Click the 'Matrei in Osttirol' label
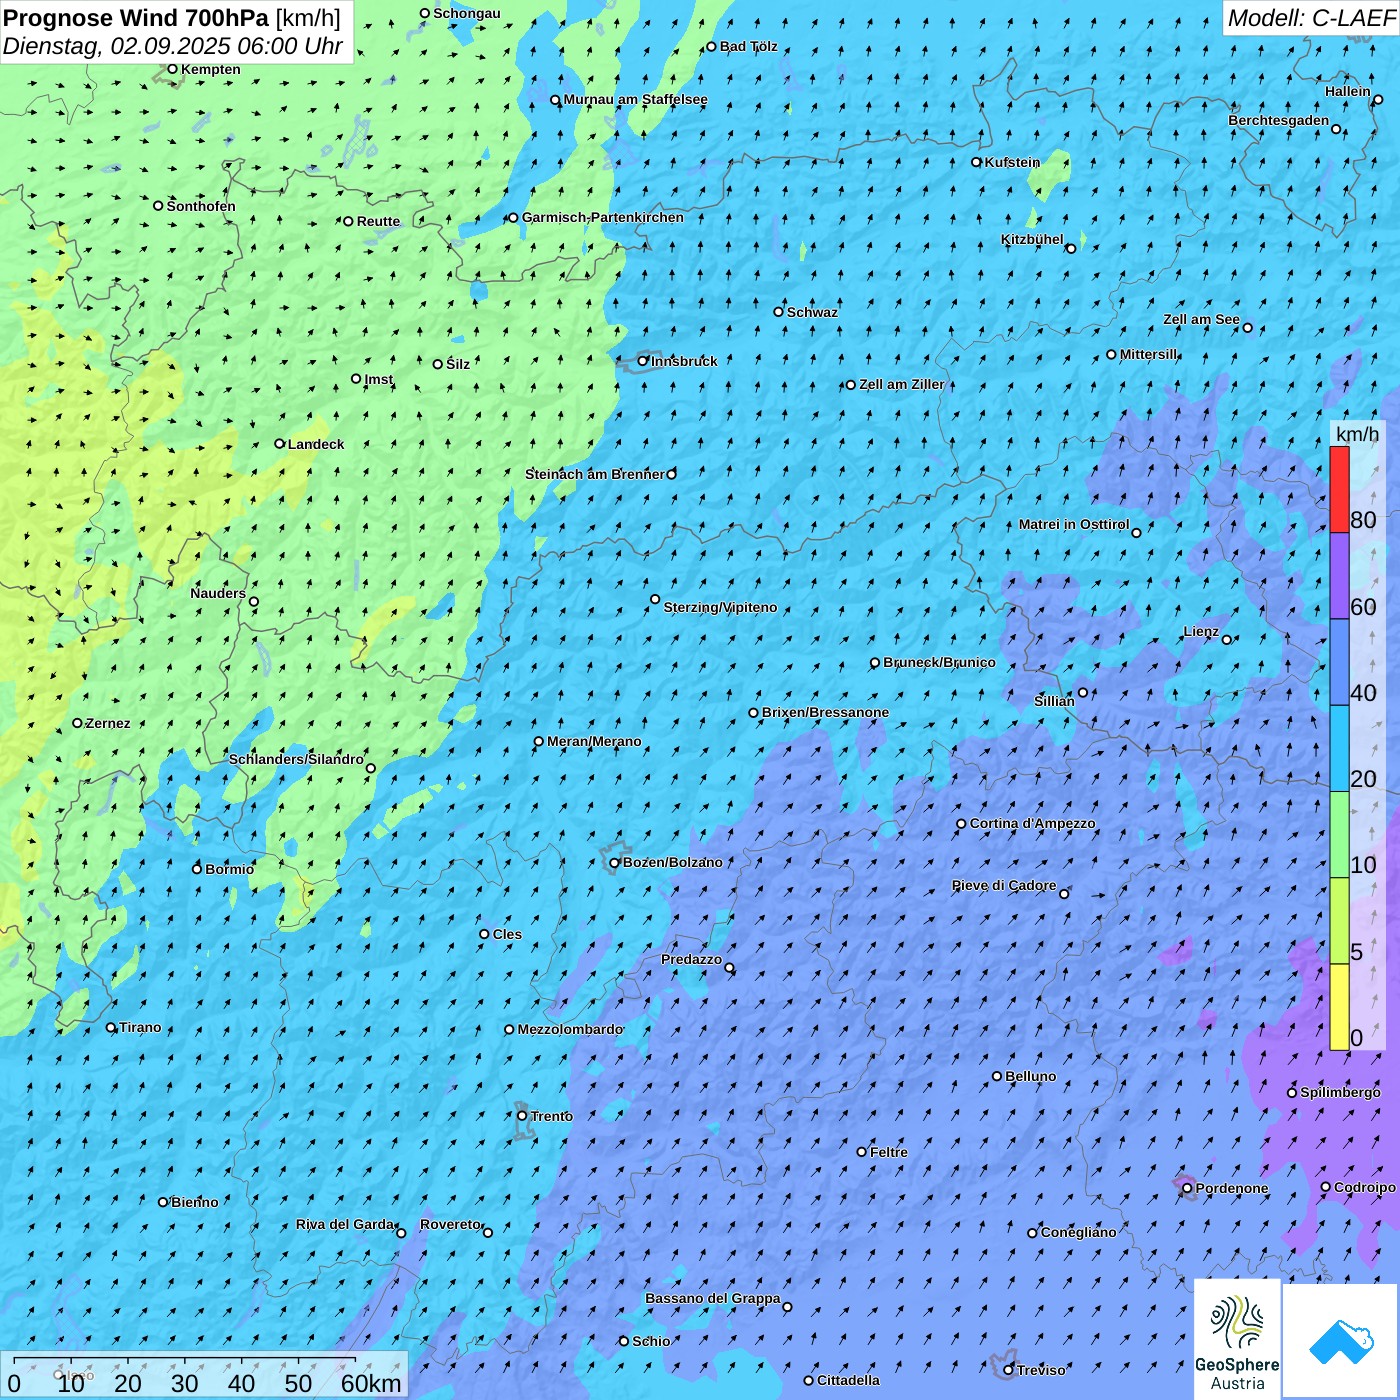This screenshot has width=1400, height=1400. click(1074, 524)
